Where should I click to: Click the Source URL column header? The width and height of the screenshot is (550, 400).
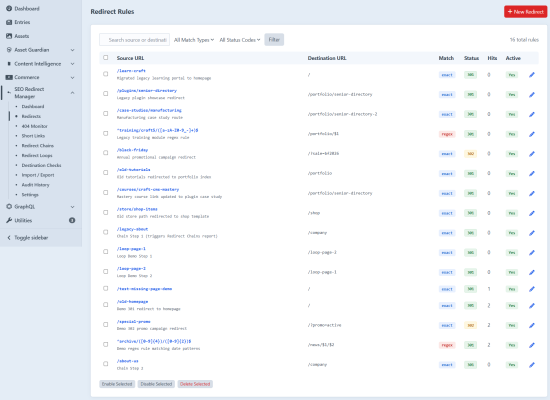[130, 58]
